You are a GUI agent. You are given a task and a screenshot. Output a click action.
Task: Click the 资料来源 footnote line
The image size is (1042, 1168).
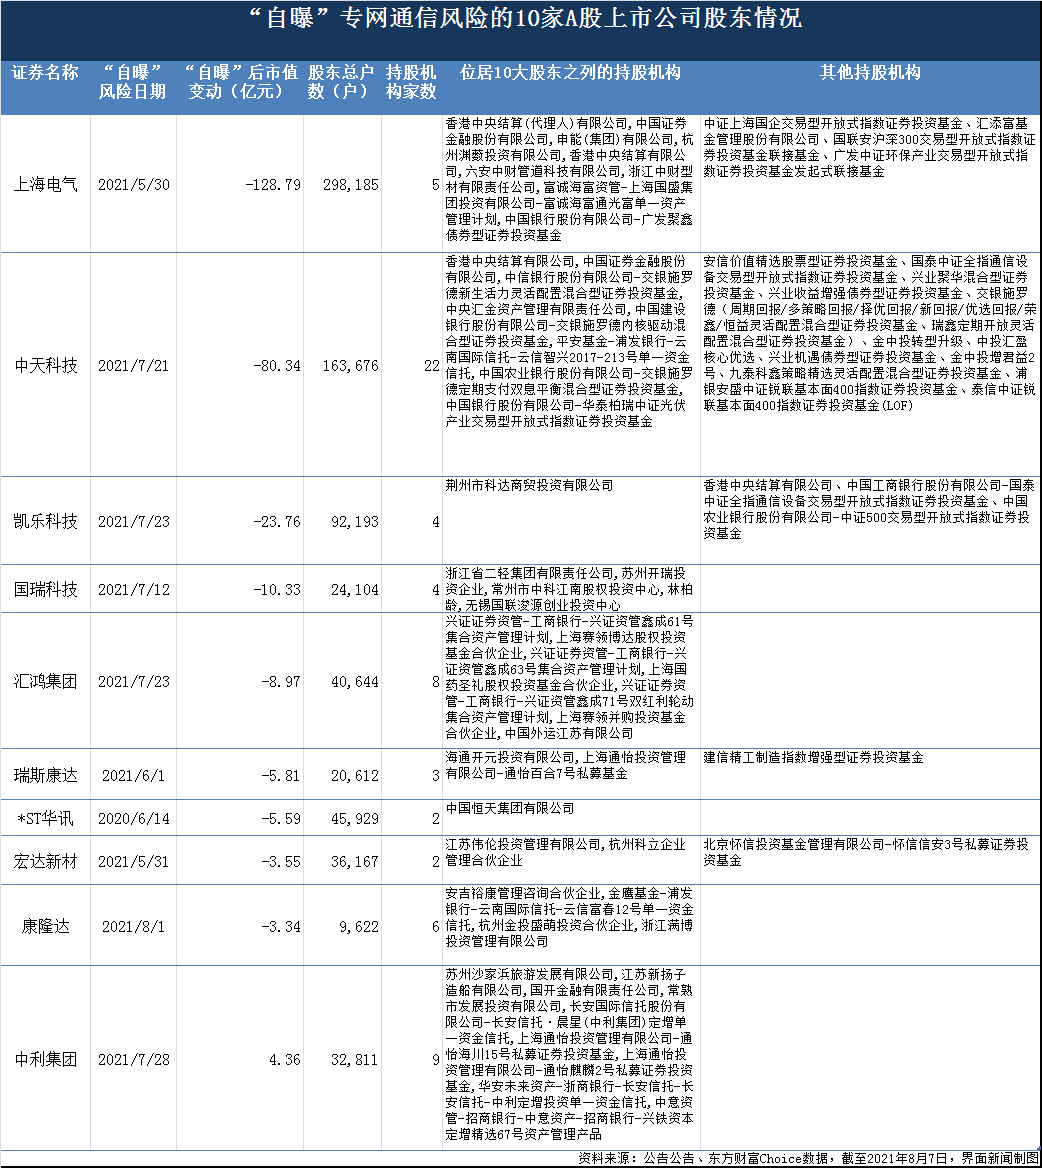coord(807,1158)
